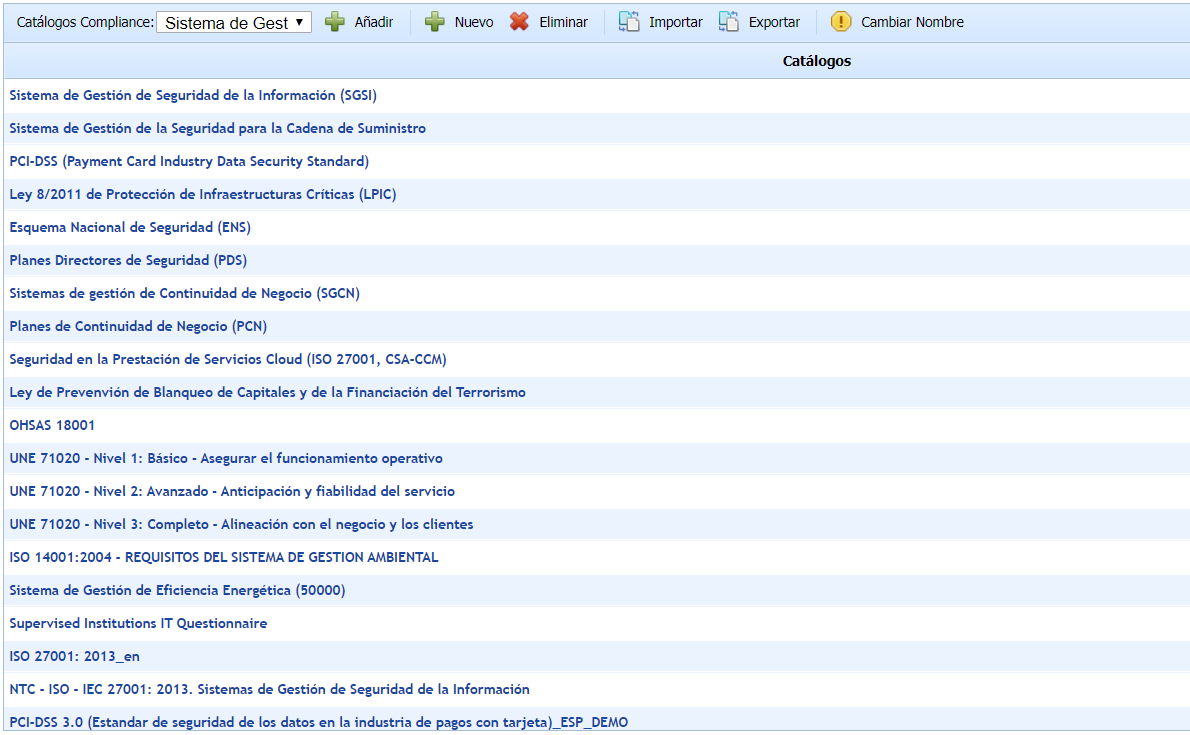
Task: Click the Catálogos column header
Action: [x=816, y=62]
